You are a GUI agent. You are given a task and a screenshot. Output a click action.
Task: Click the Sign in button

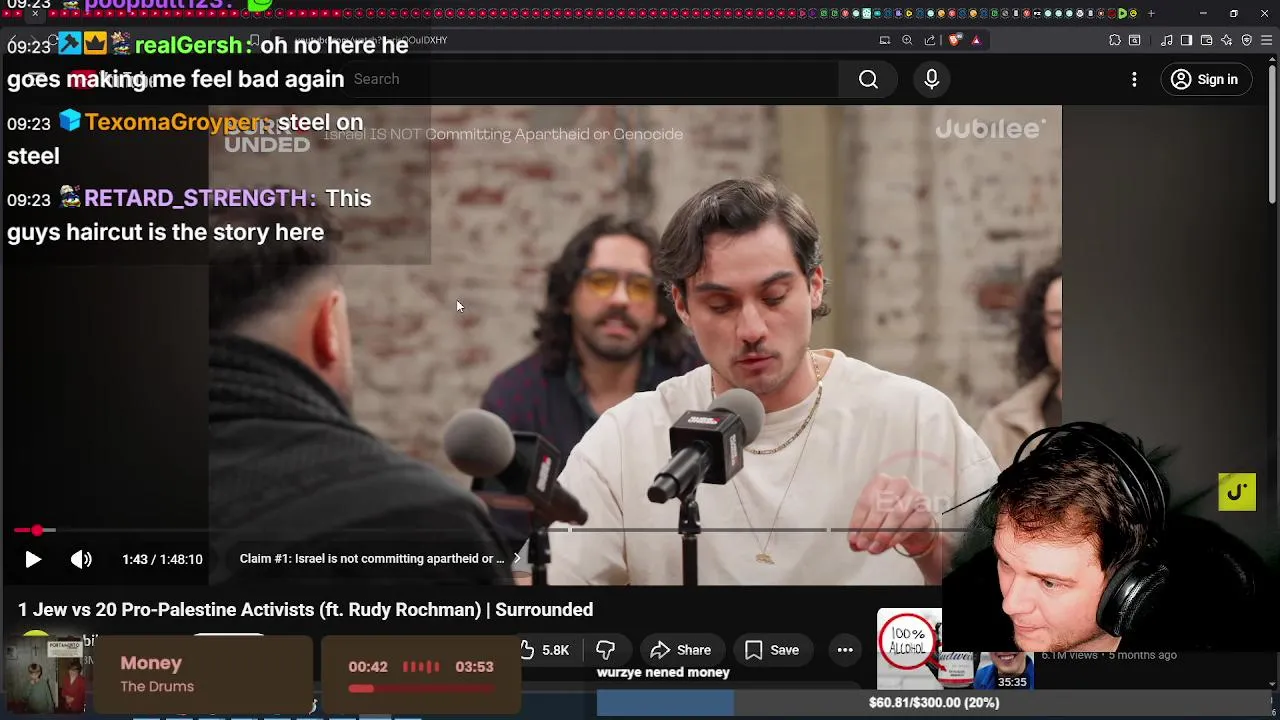pos(1205,79)
